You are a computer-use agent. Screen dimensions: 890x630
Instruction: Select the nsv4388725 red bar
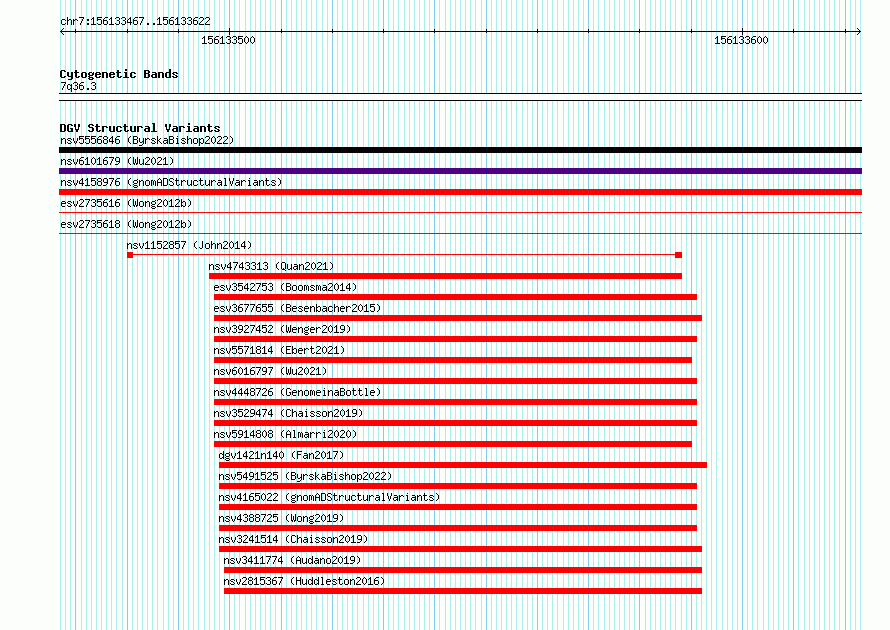[x=458, y=528]
